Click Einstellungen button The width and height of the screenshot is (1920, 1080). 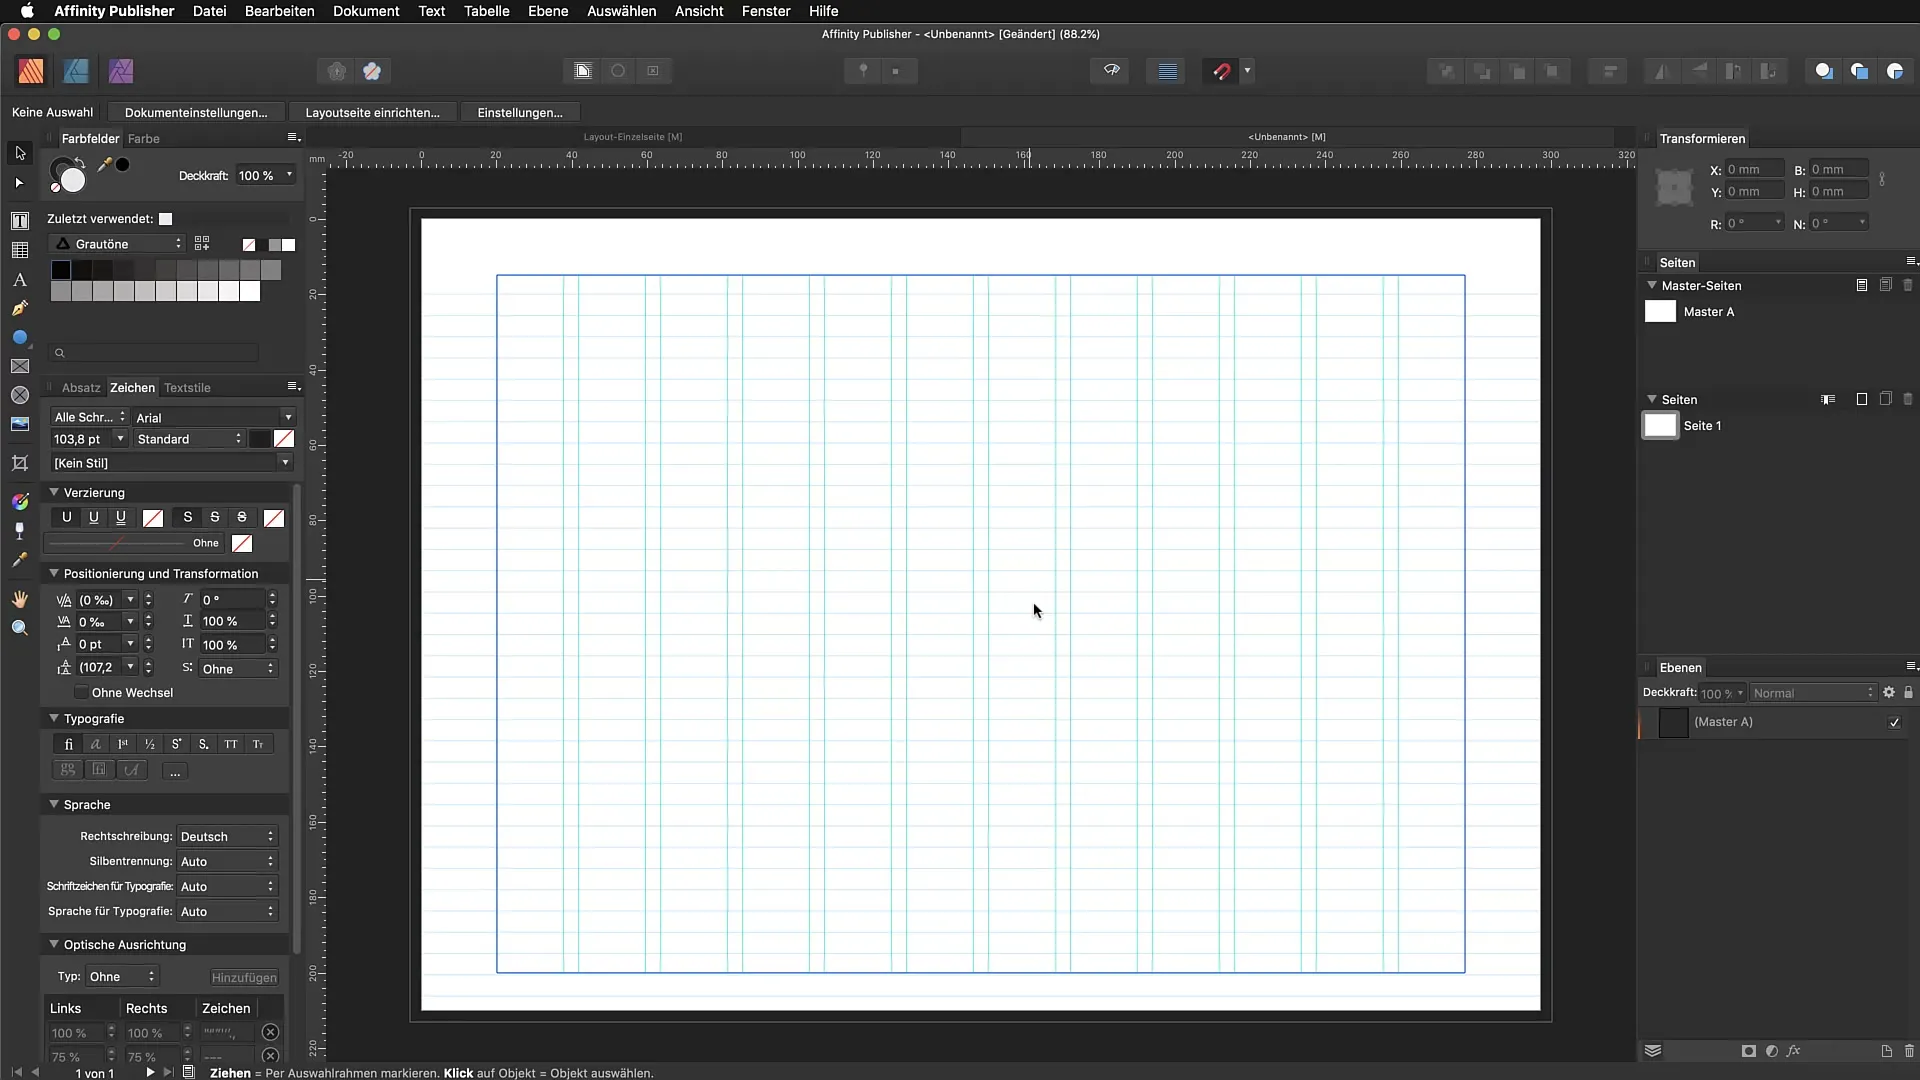(x=520, y=112)
